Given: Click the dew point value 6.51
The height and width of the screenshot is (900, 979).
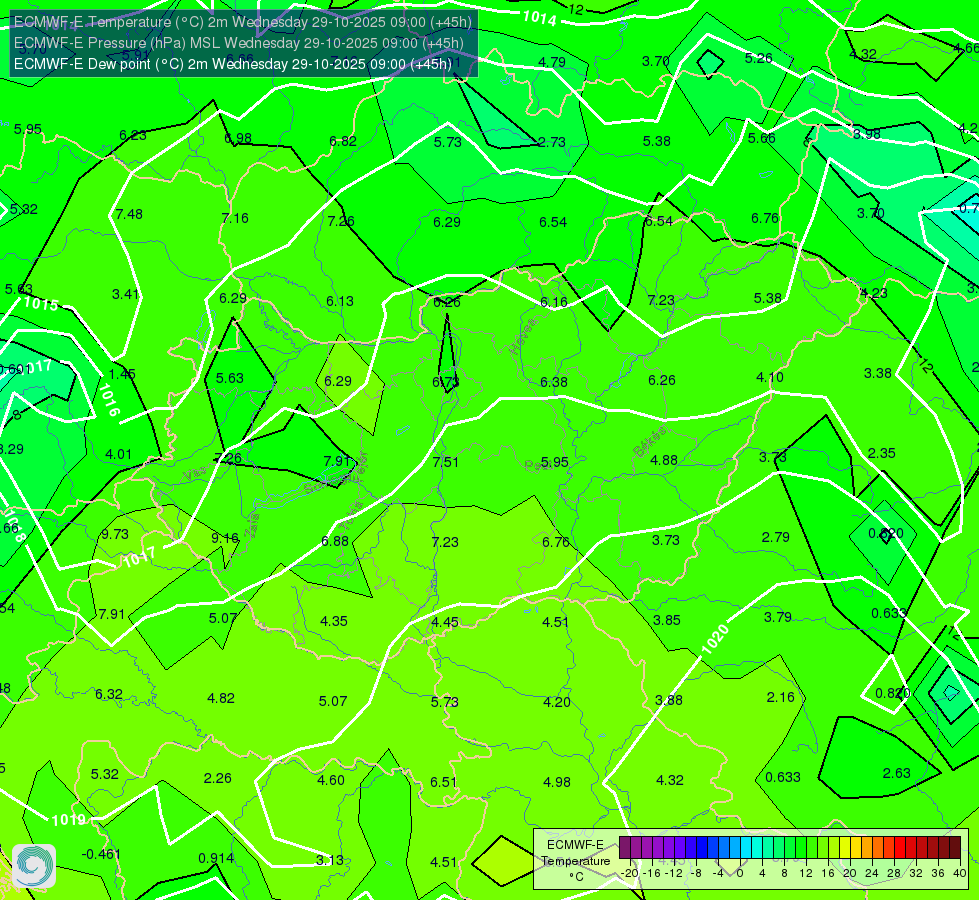Looking at the screenshot, I should 444,782.
